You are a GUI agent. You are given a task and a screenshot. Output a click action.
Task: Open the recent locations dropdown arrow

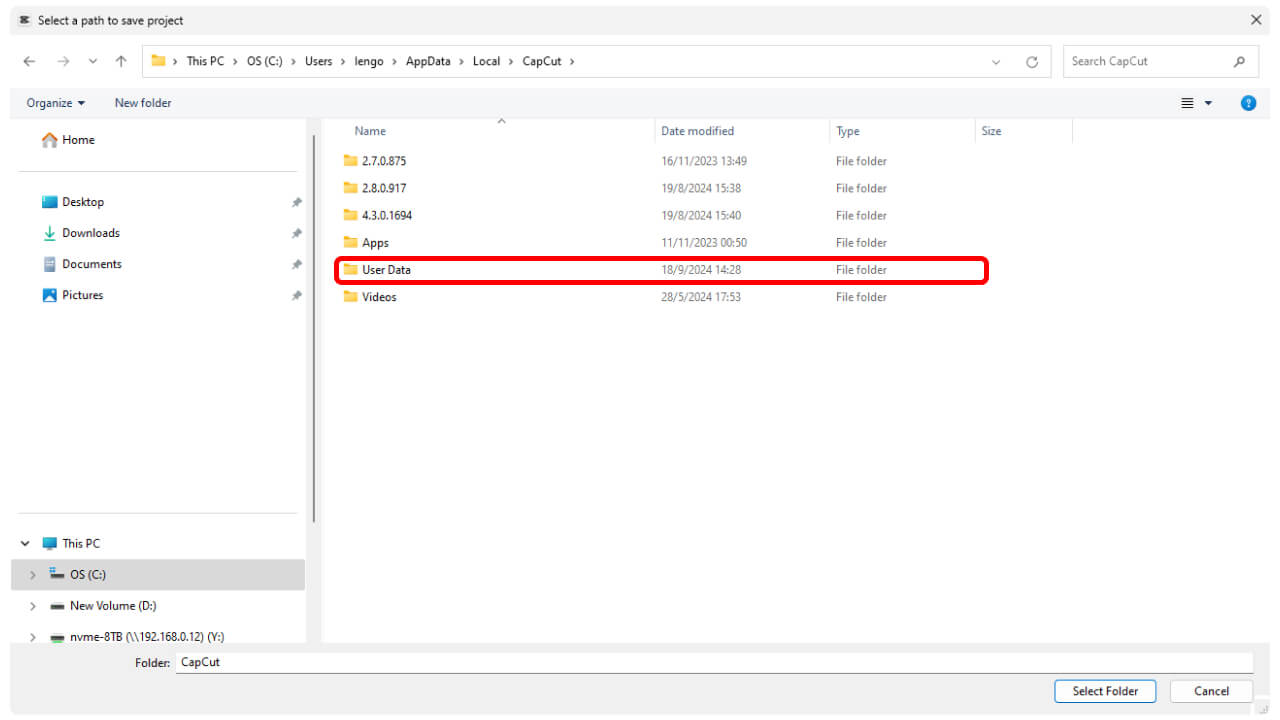93,61
